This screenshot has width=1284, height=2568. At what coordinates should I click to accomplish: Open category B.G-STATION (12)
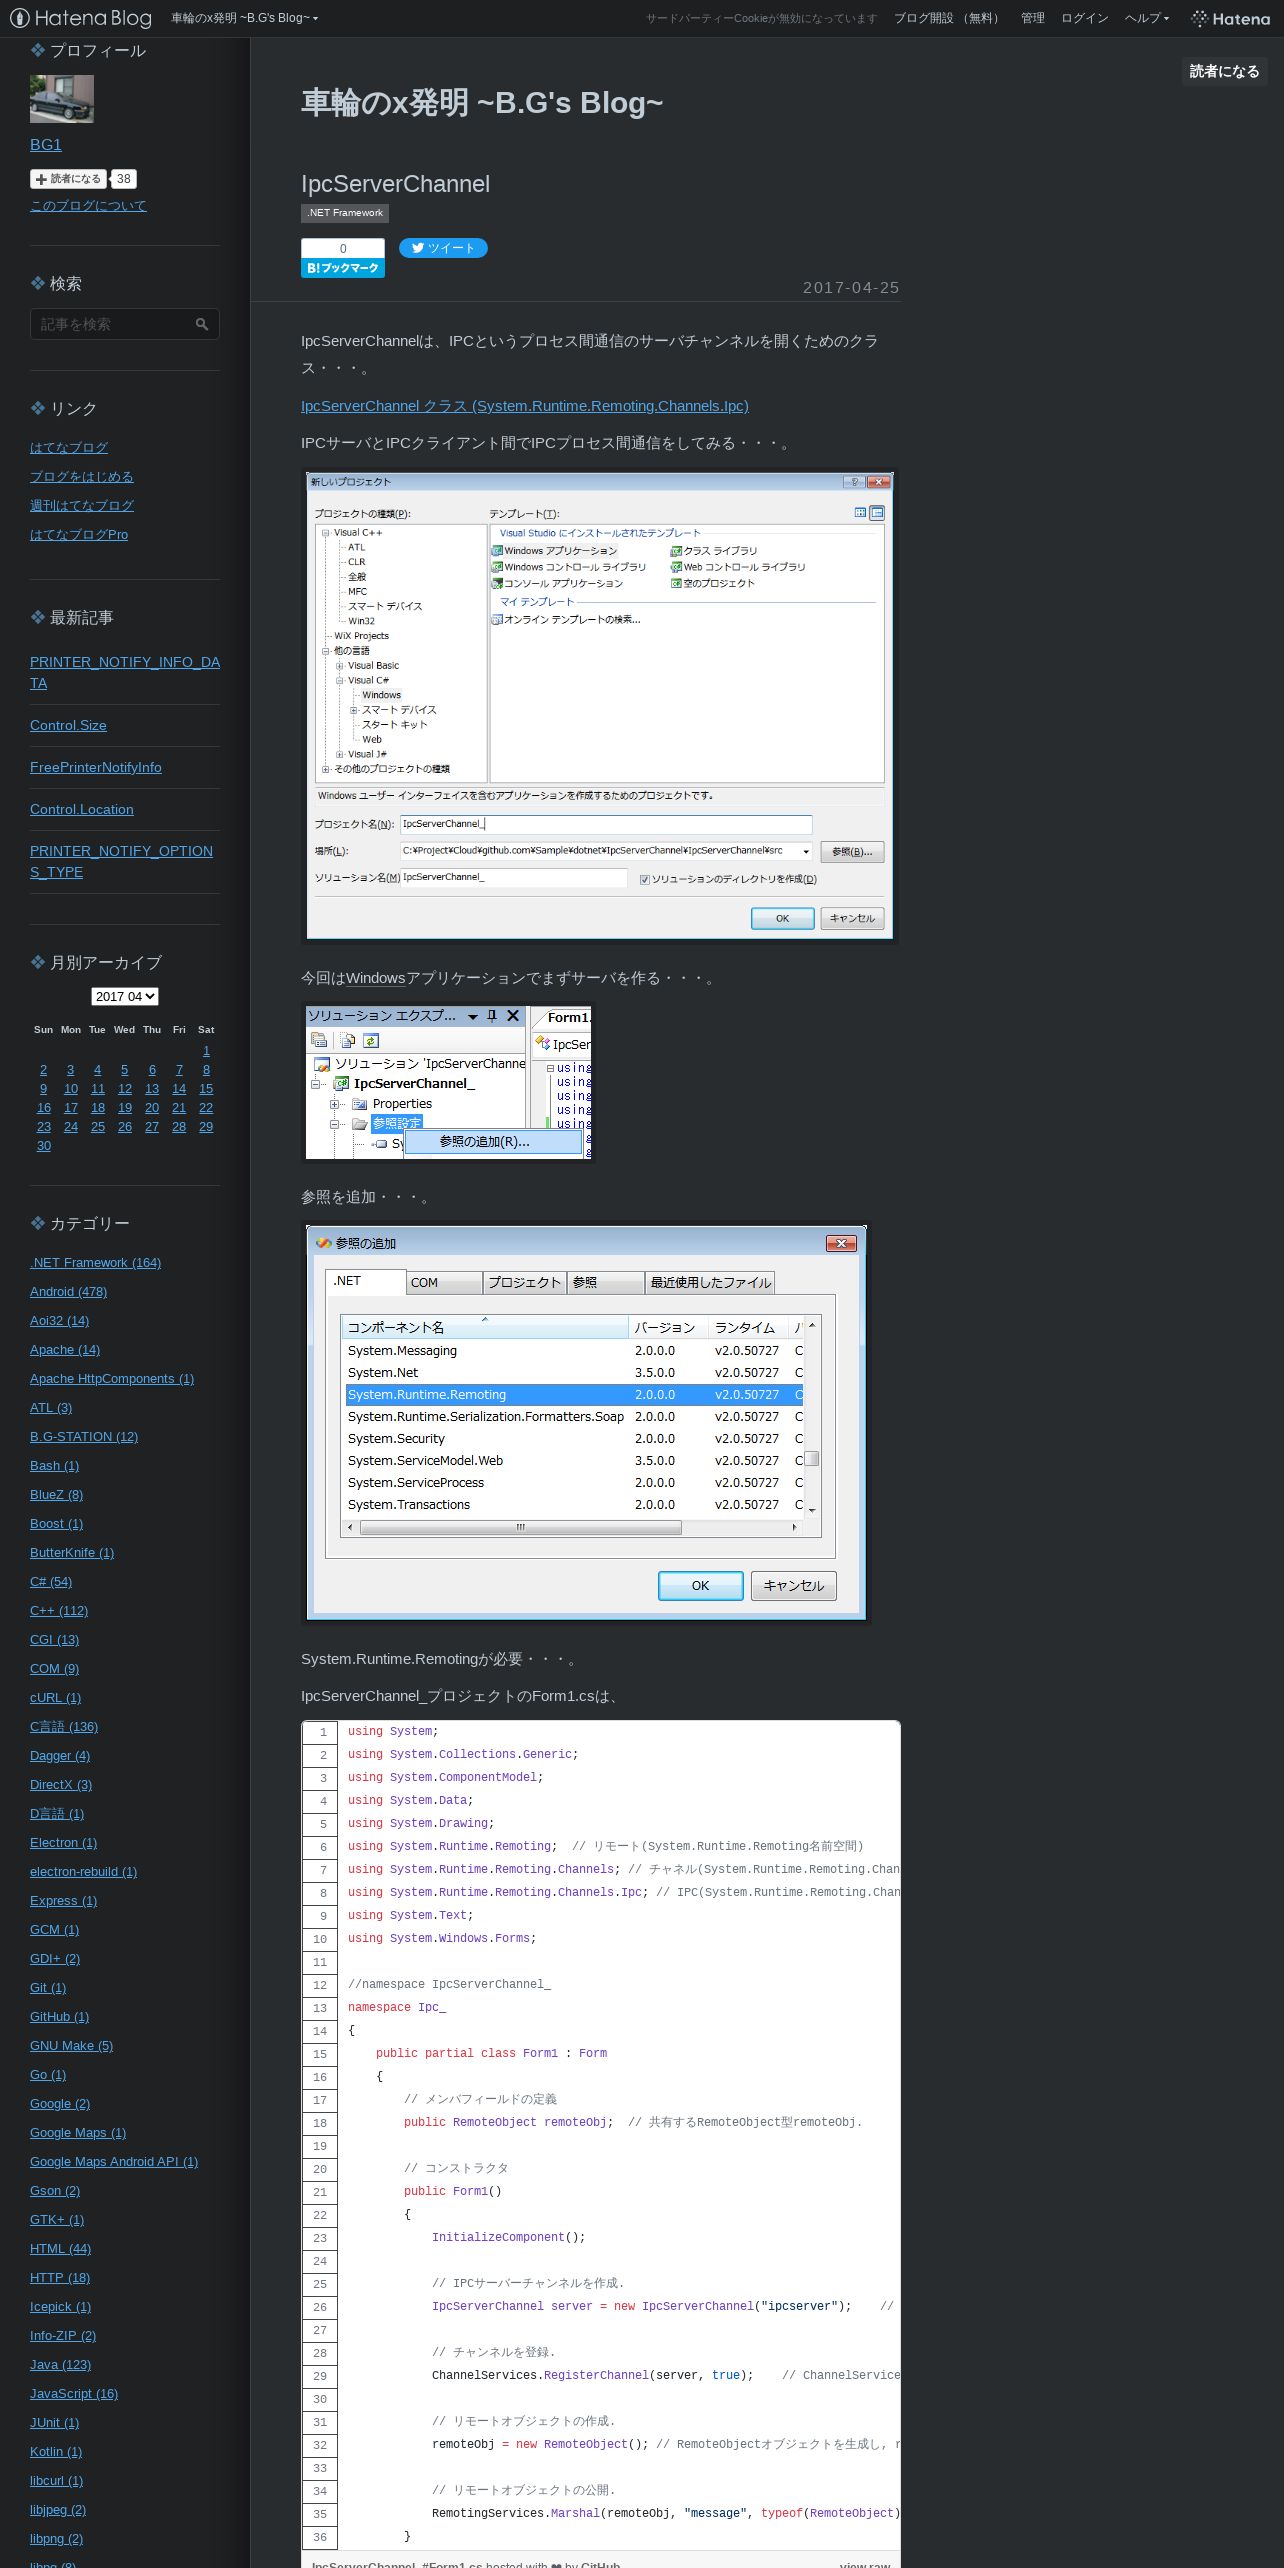point(84,1436)
